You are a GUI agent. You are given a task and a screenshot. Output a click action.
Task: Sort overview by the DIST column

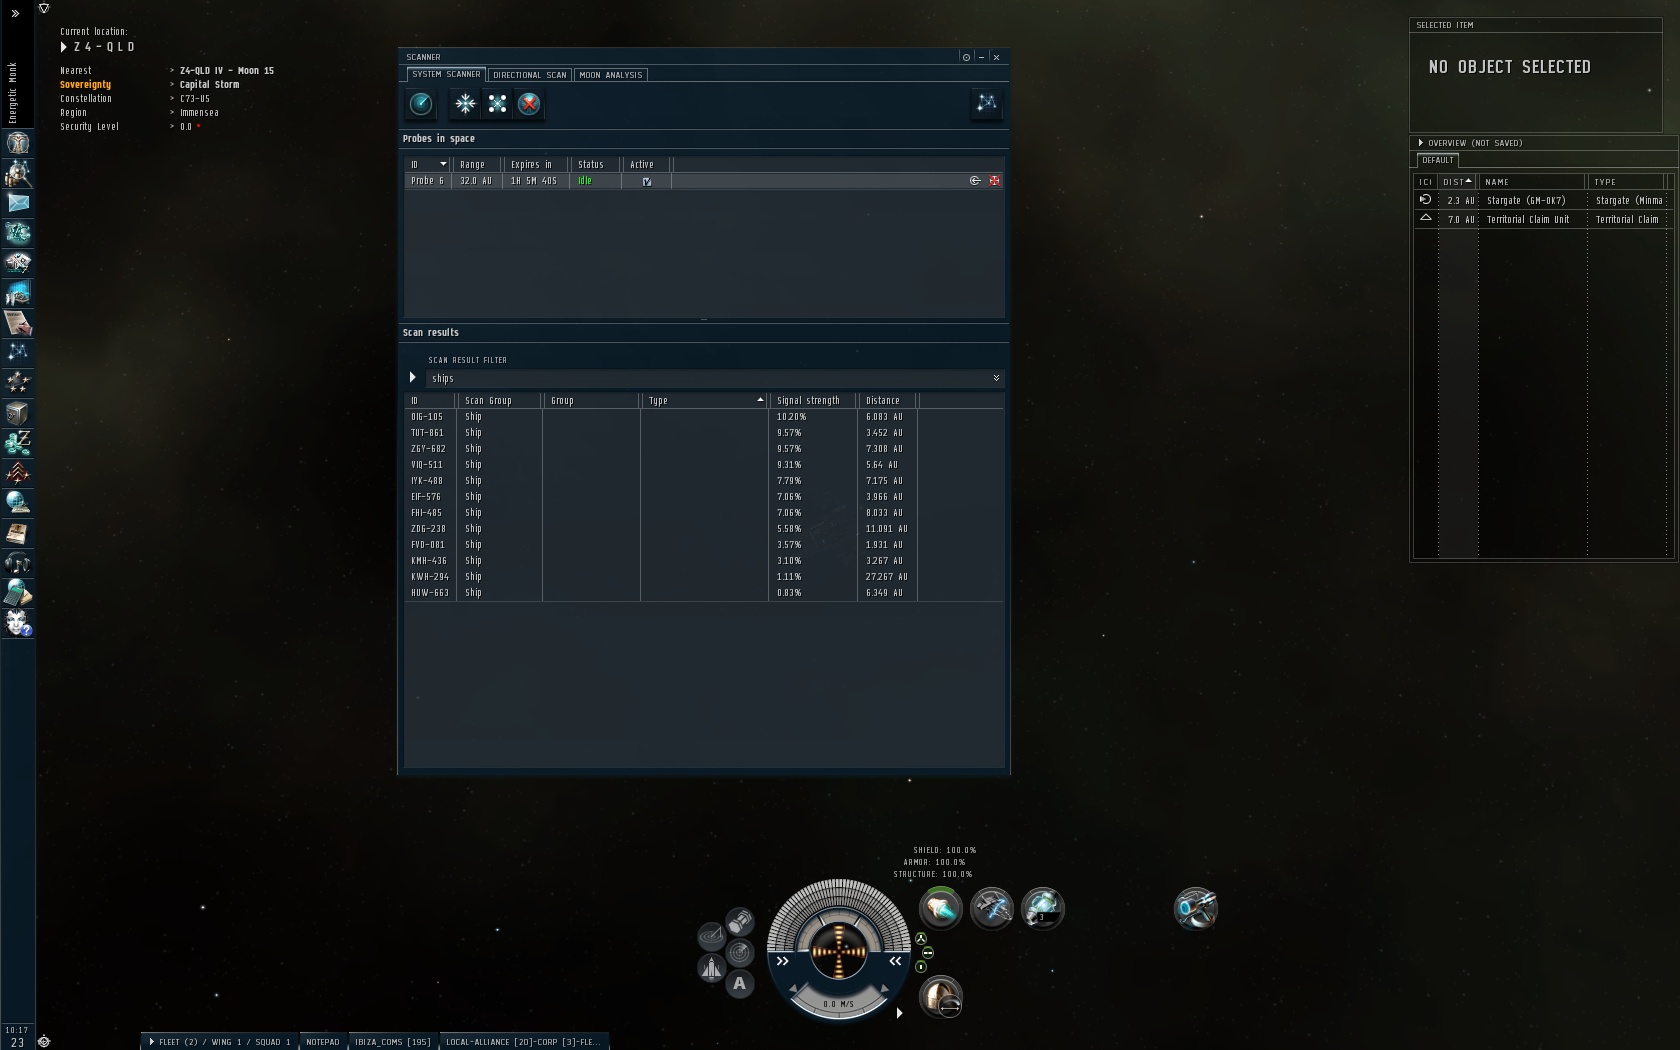click(1457, 182)
